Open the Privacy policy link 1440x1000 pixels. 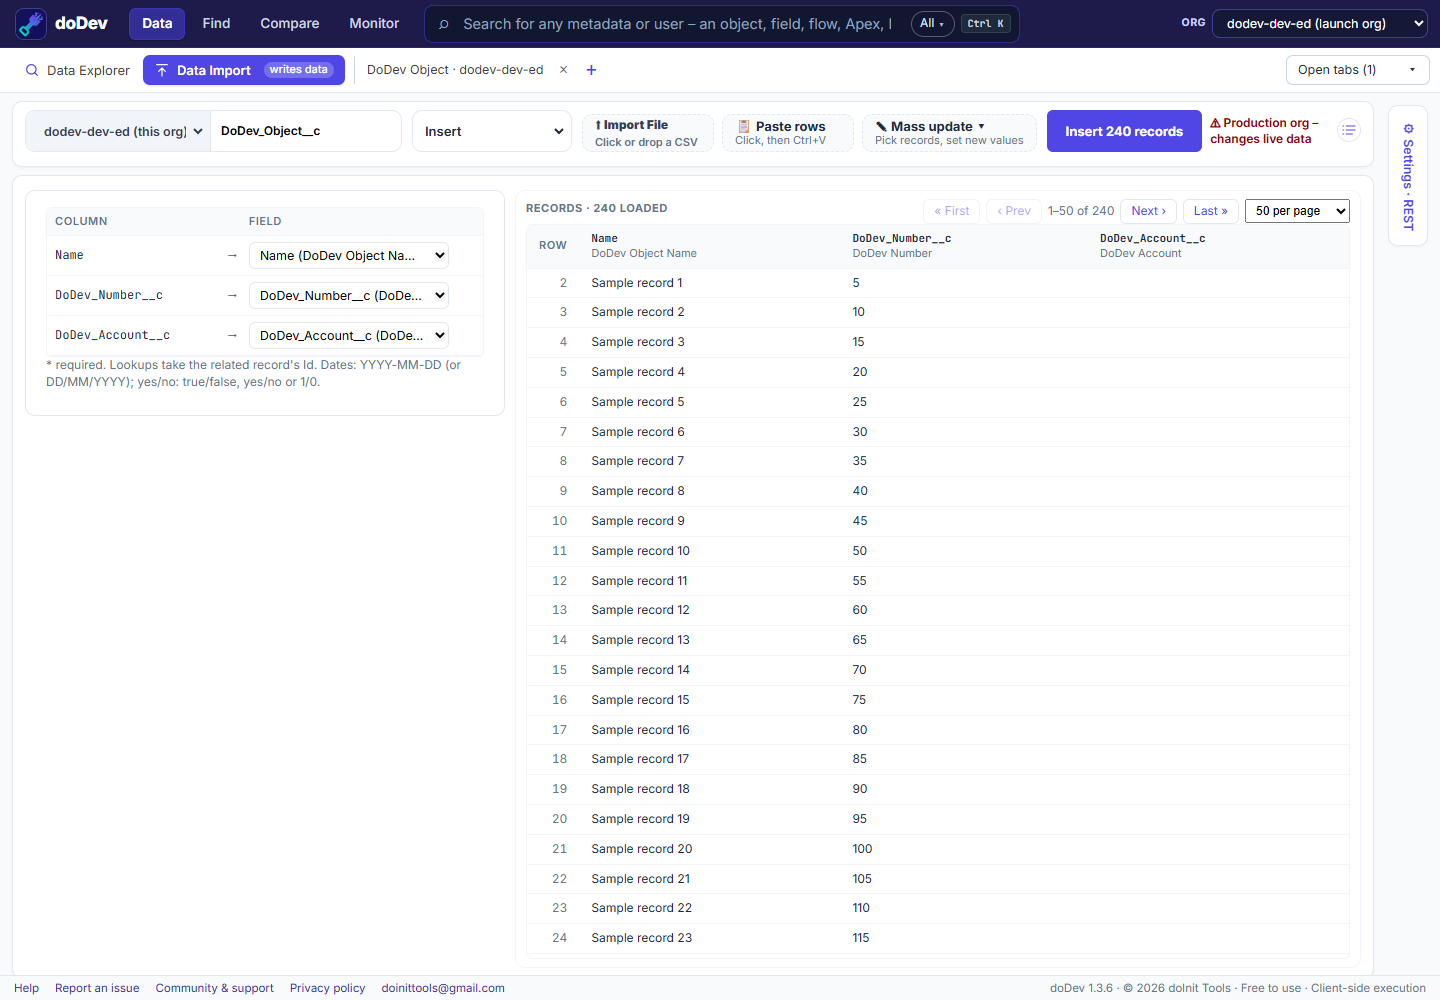328,988
